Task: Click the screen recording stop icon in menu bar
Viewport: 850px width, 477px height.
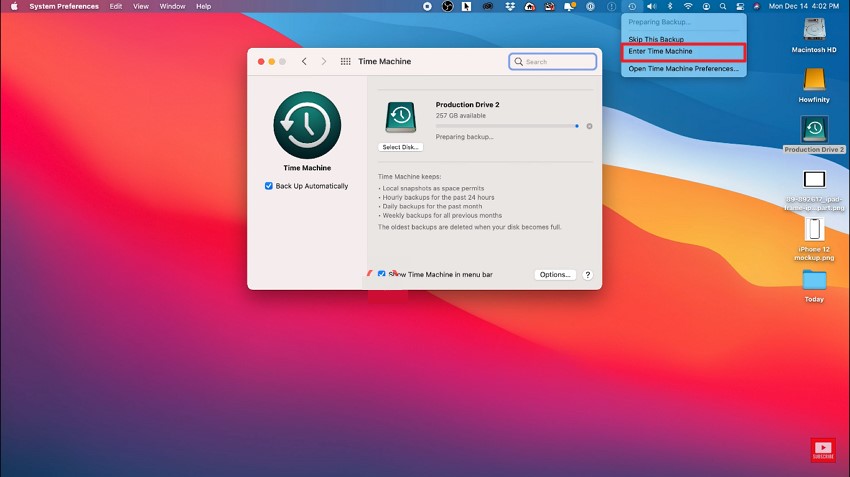Action: point(427,7)
